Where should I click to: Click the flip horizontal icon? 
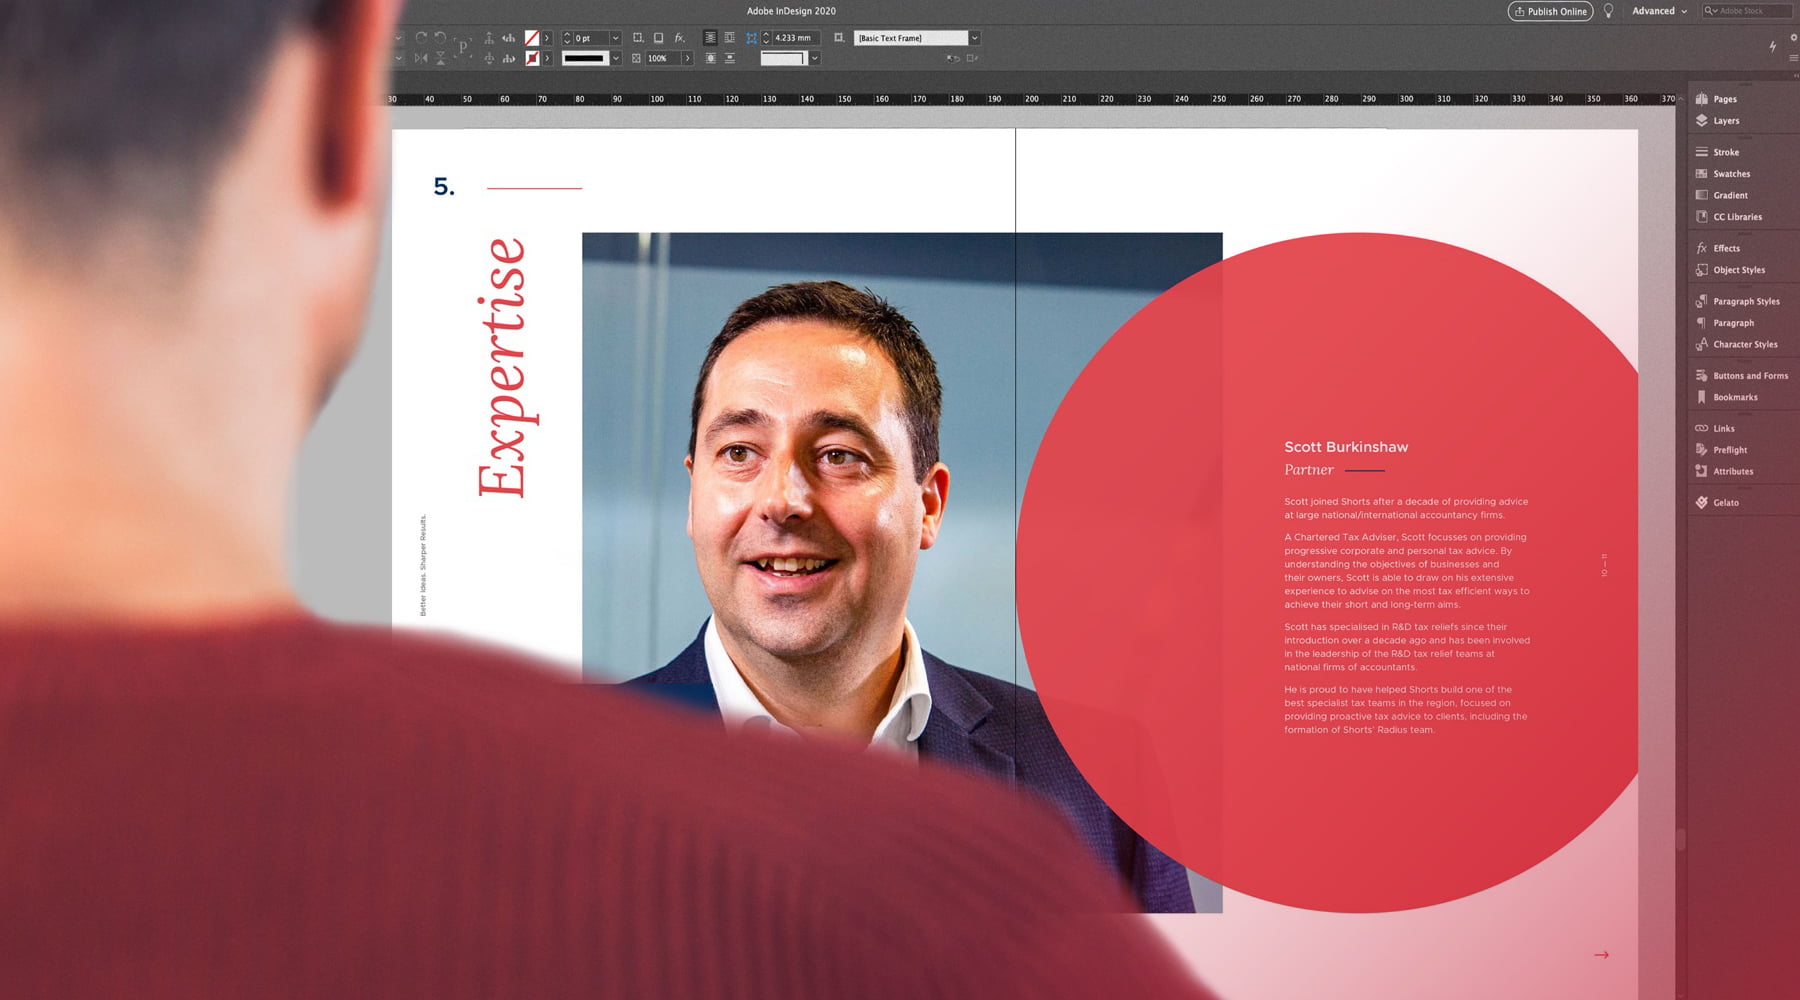[x=421, y=58]
